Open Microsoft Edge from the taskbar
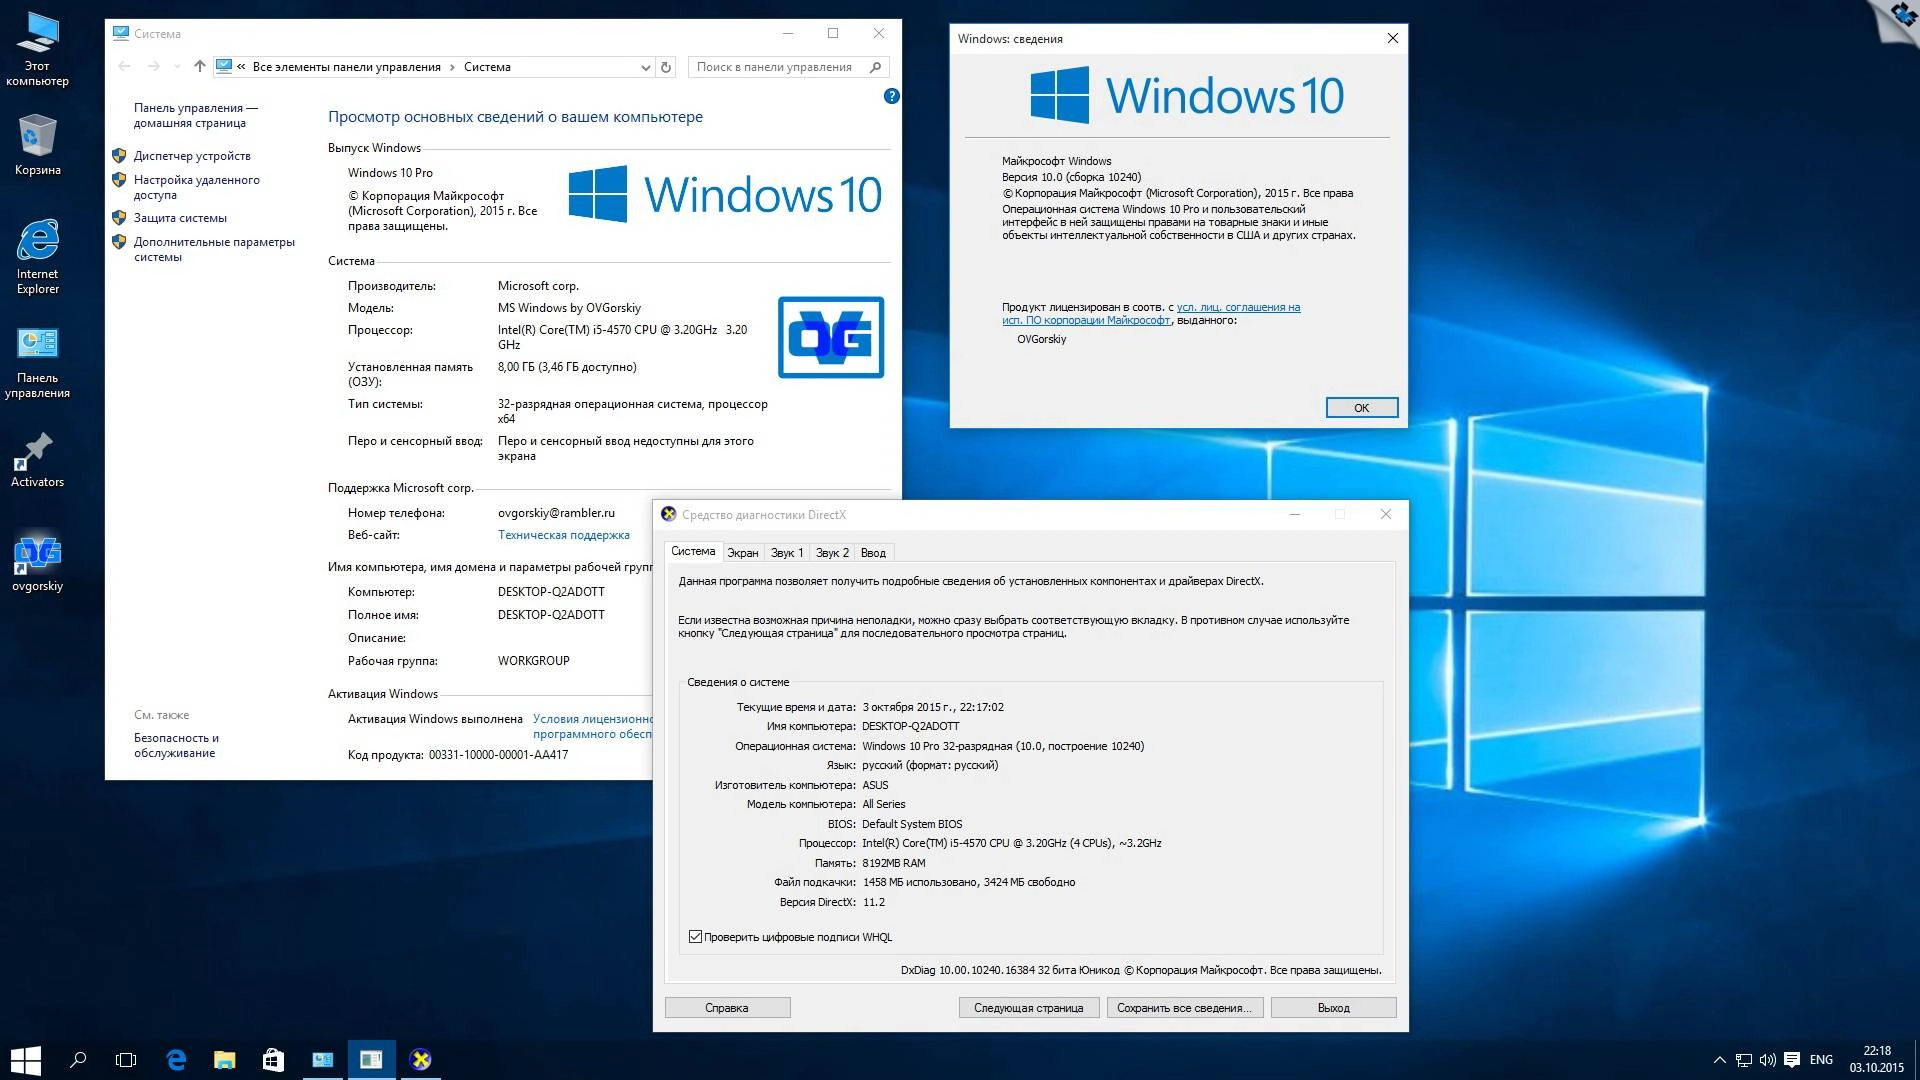 [177, 1059]
